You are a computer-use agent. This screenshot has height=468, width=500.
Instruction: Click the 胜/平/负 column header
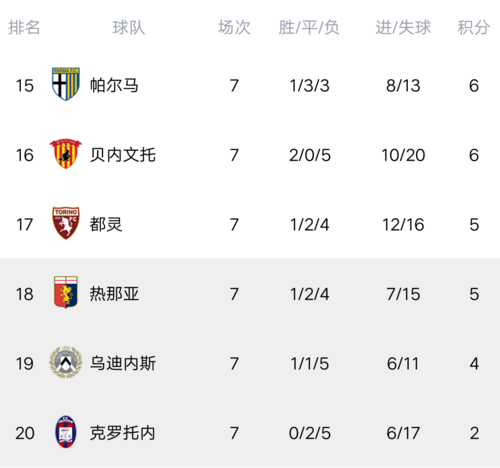tap(309, 27)
